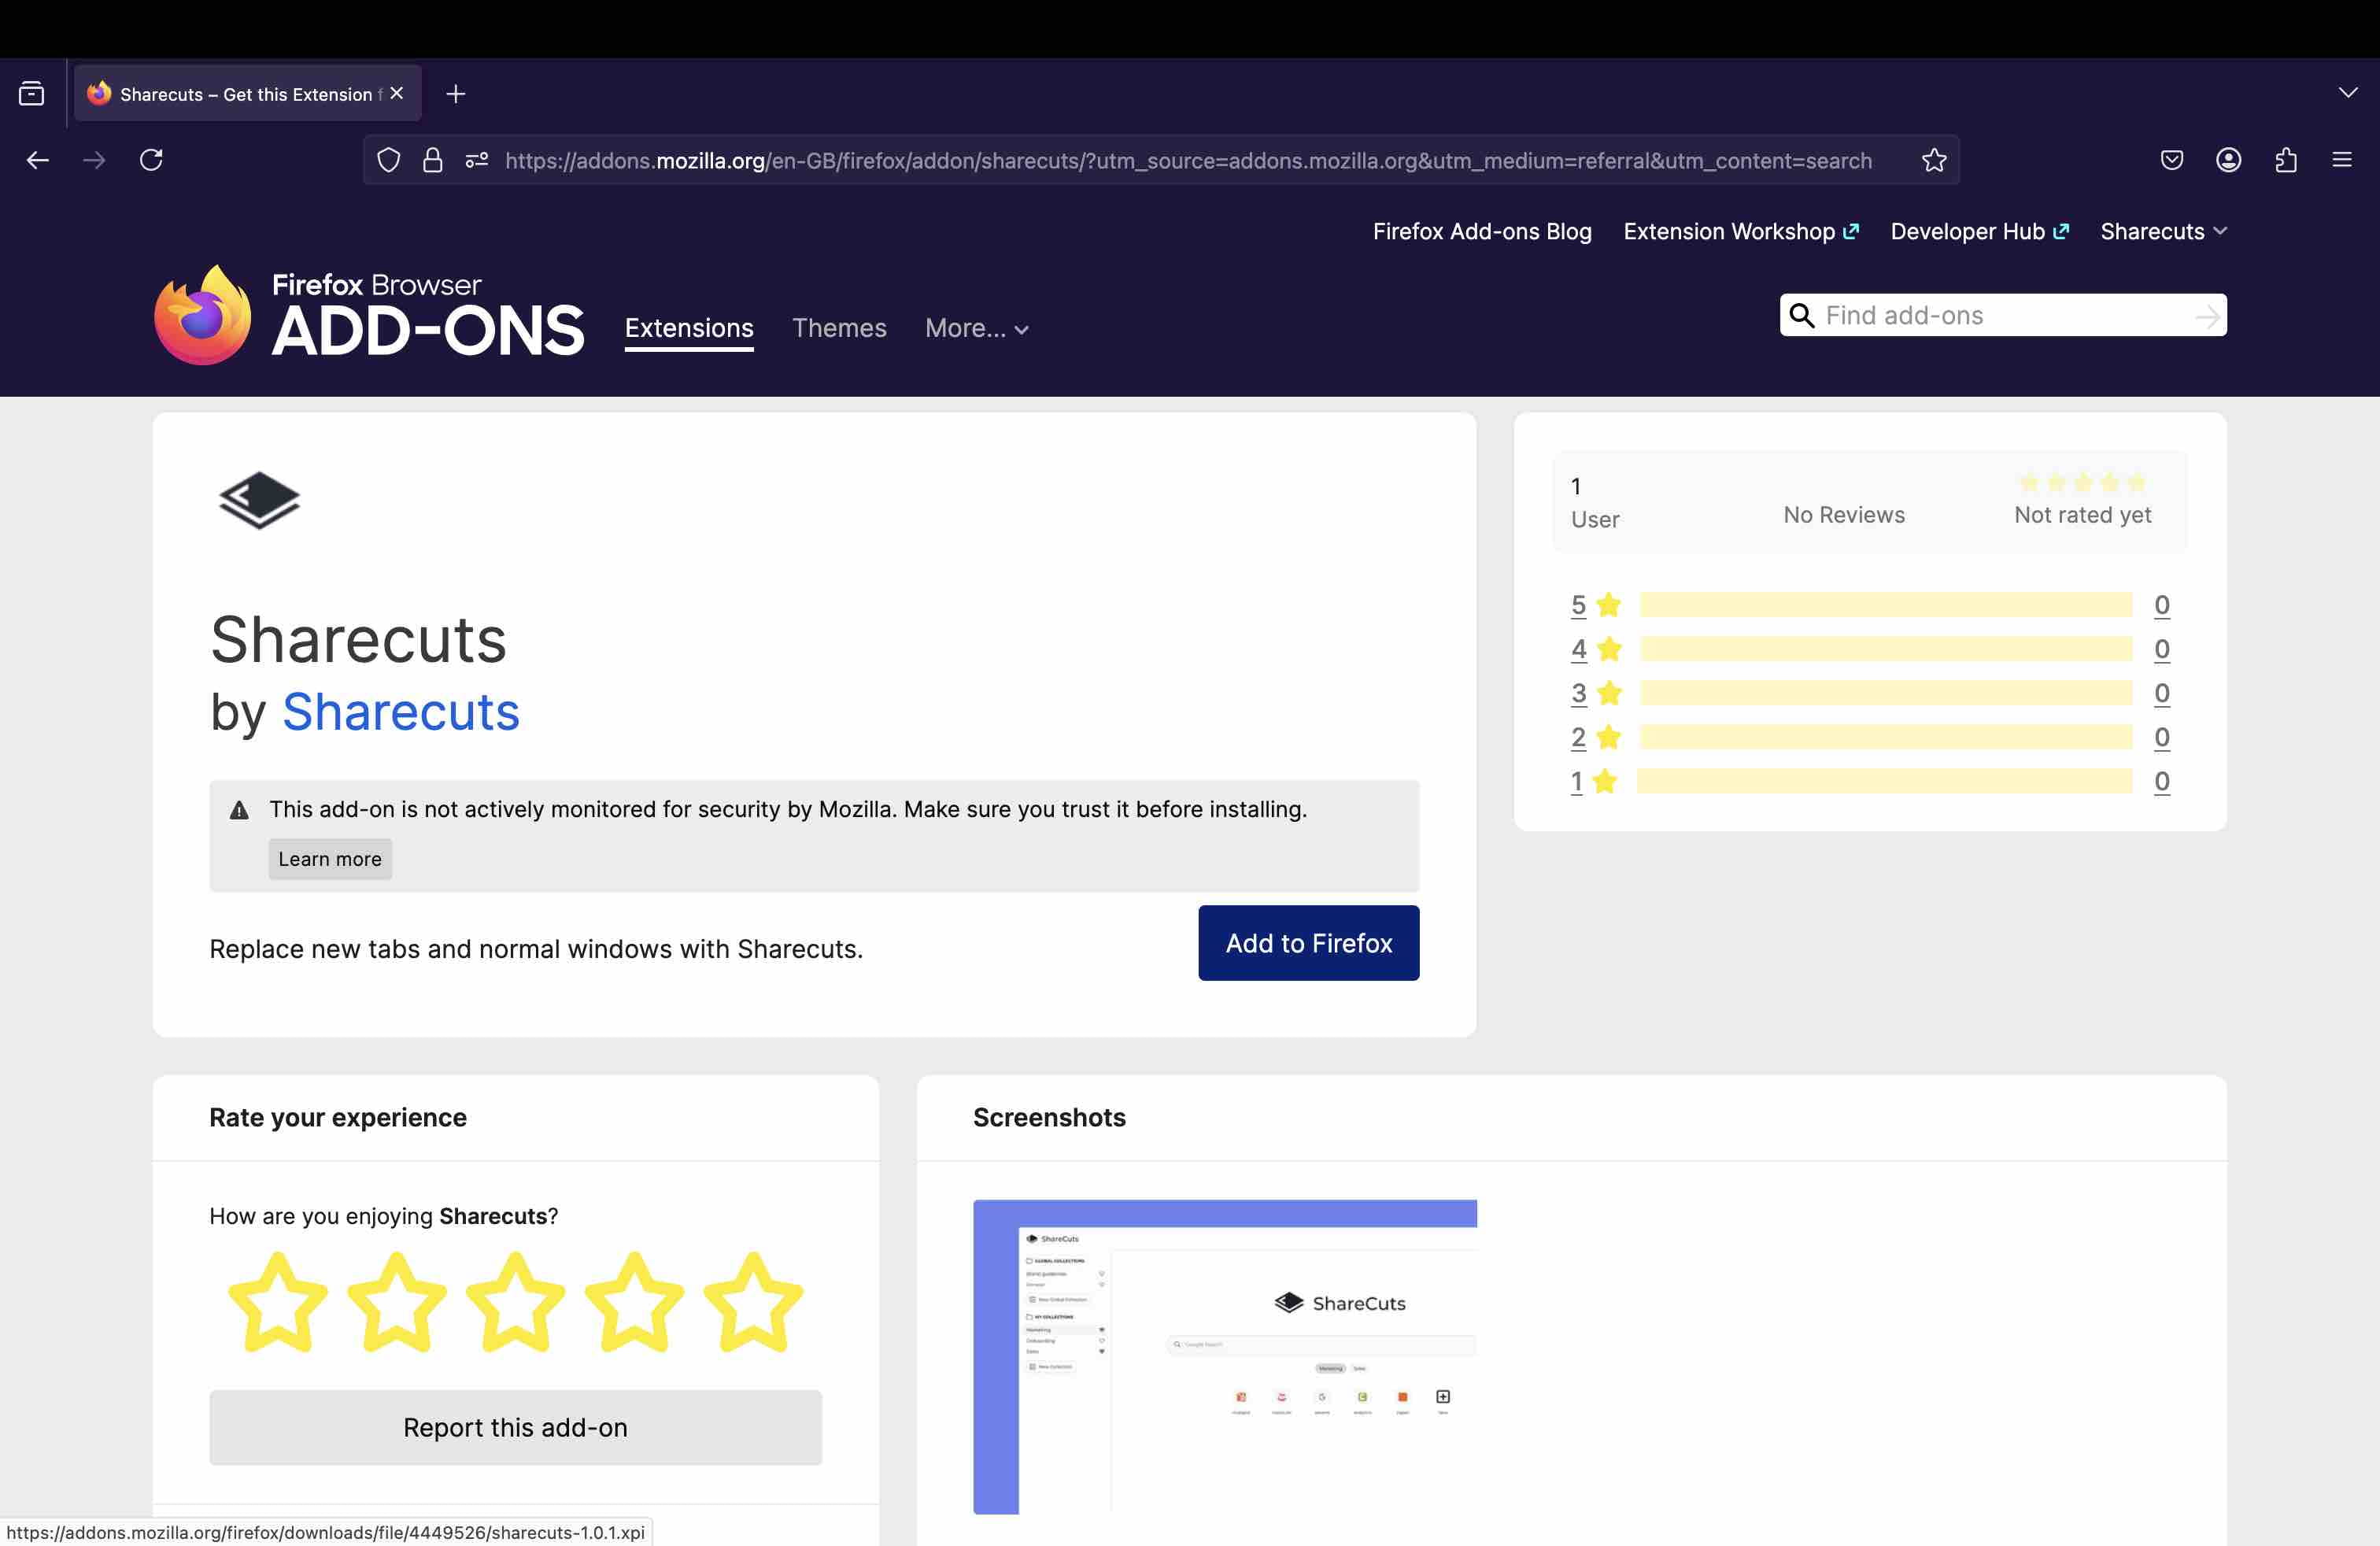
Task: Switch to the Themes section
Action: click(x=839, y=328)
